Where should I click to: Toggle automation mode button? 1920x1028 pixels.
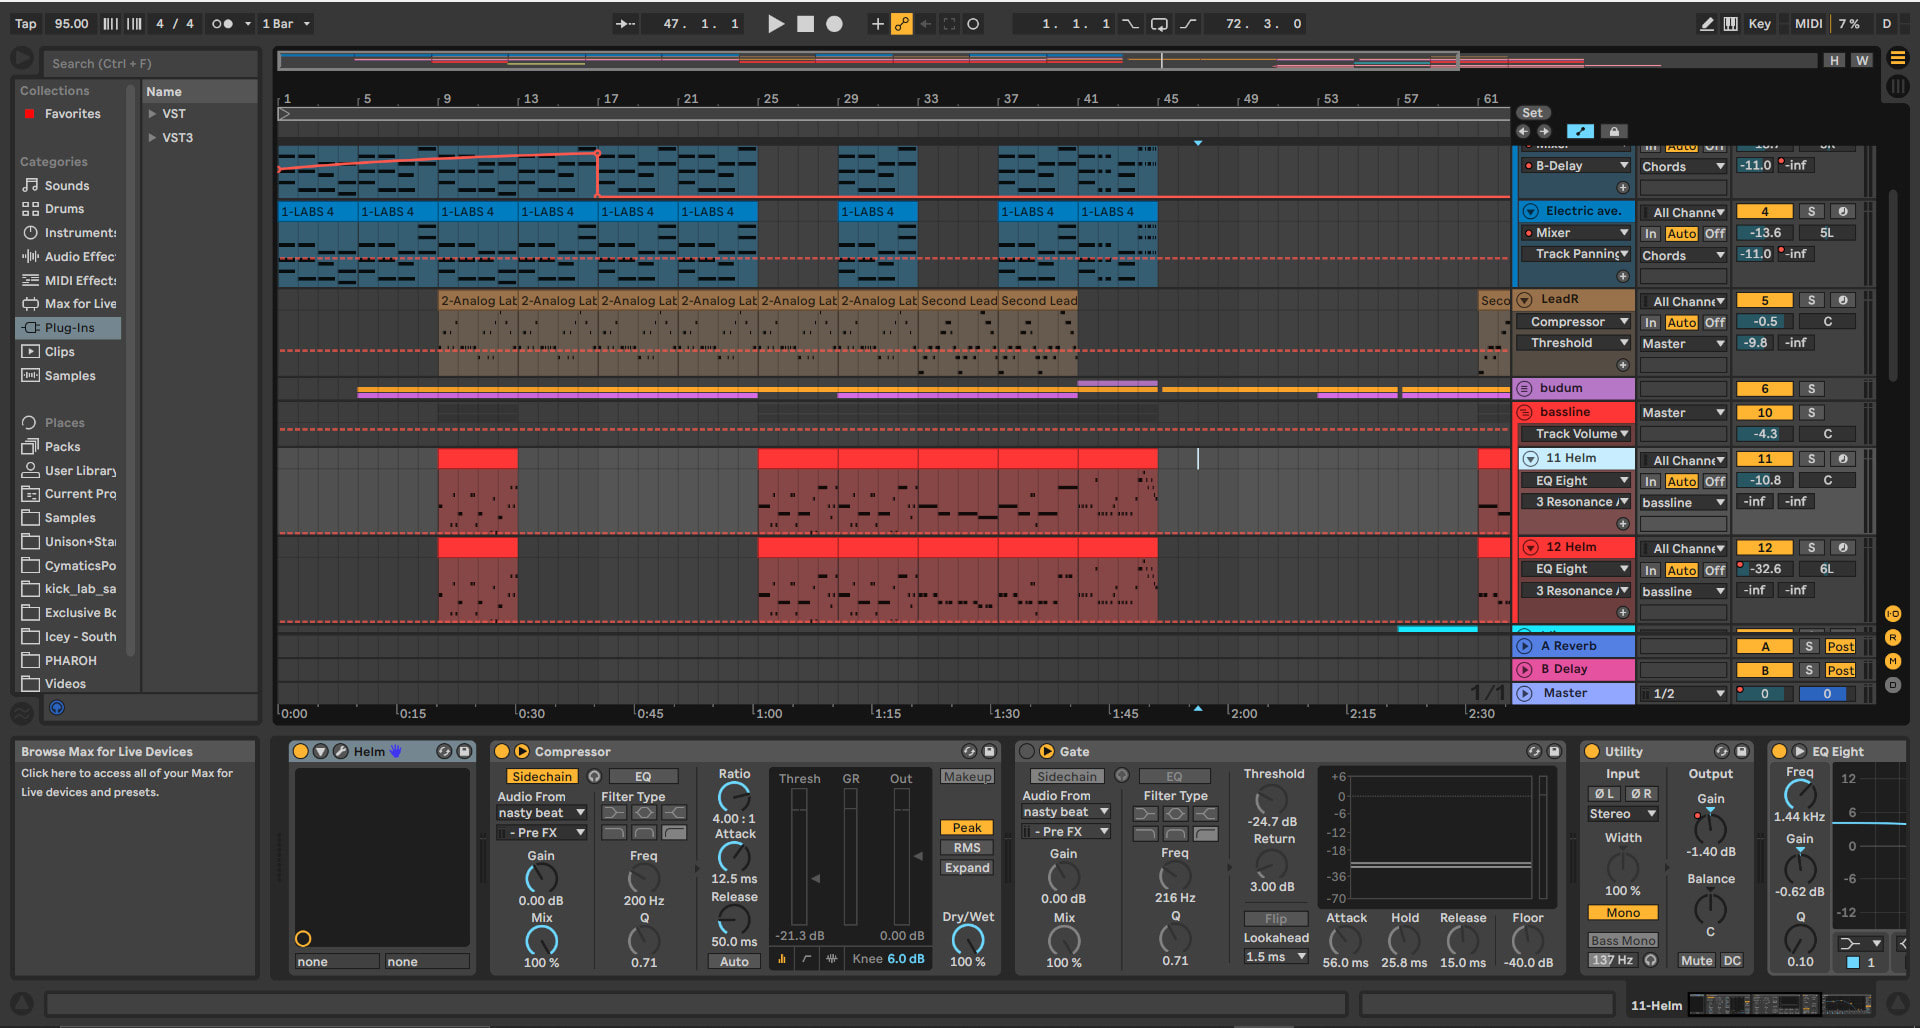1580,131
